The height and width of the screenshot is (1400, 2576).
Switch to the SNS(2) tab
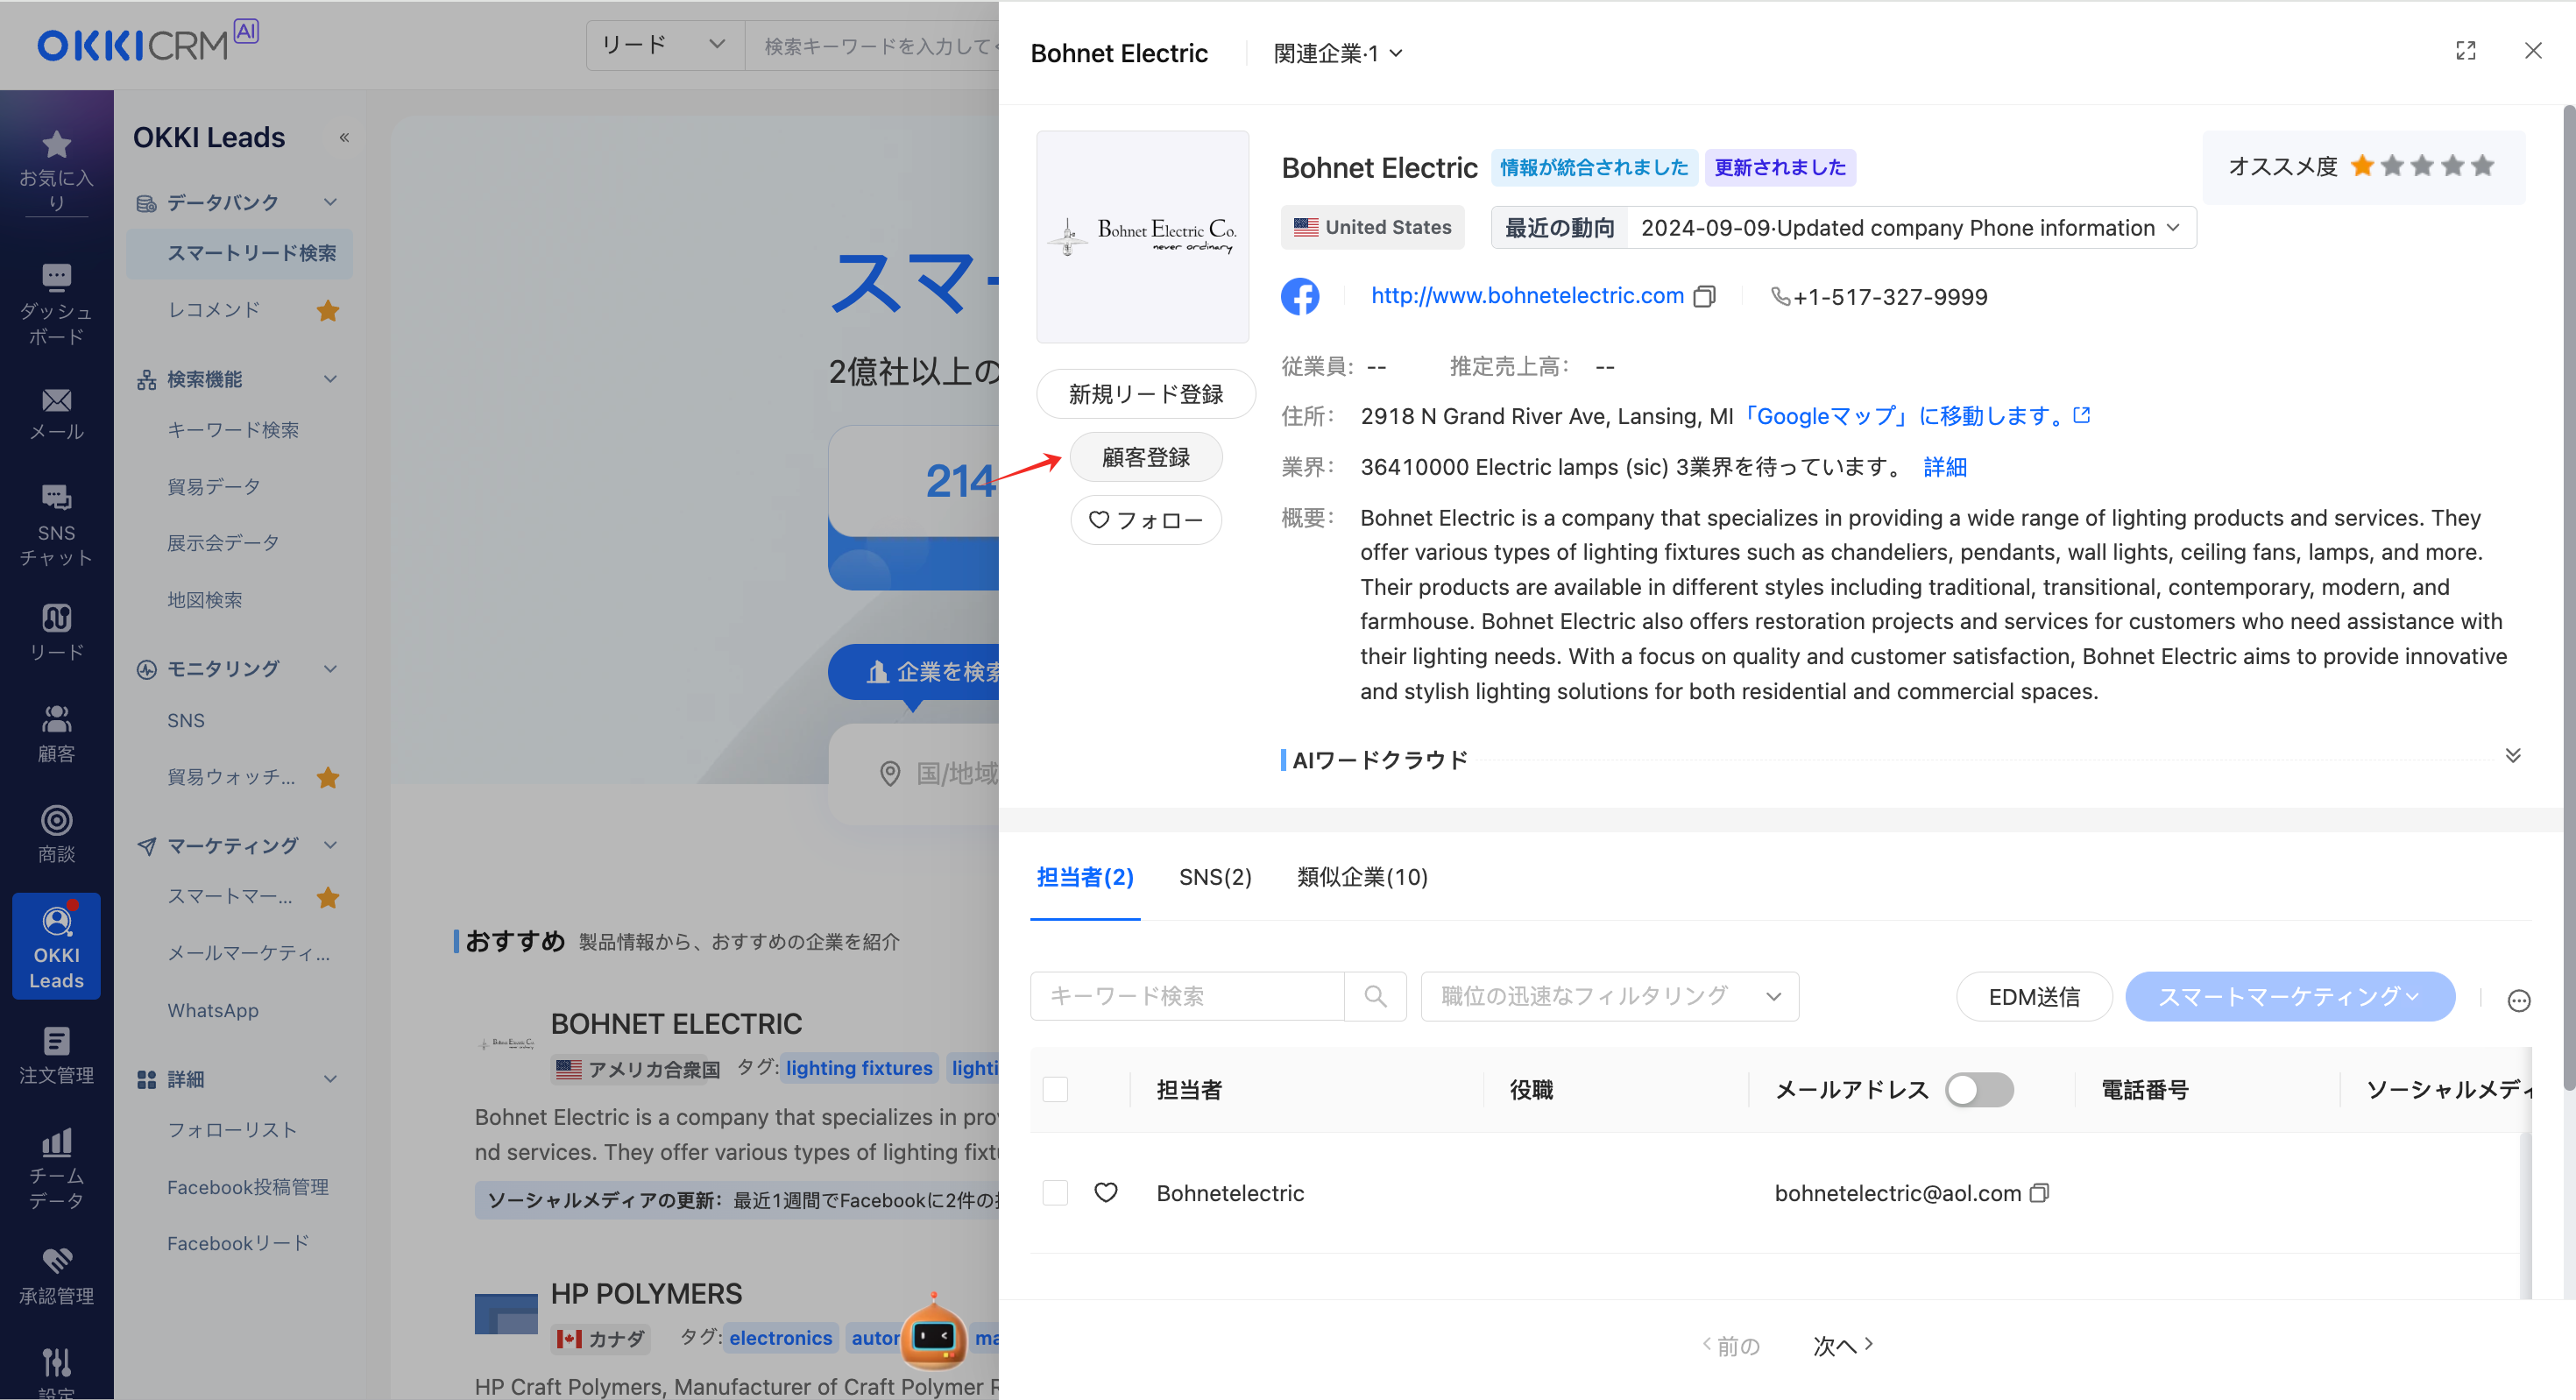click(x=1215, y=877)
